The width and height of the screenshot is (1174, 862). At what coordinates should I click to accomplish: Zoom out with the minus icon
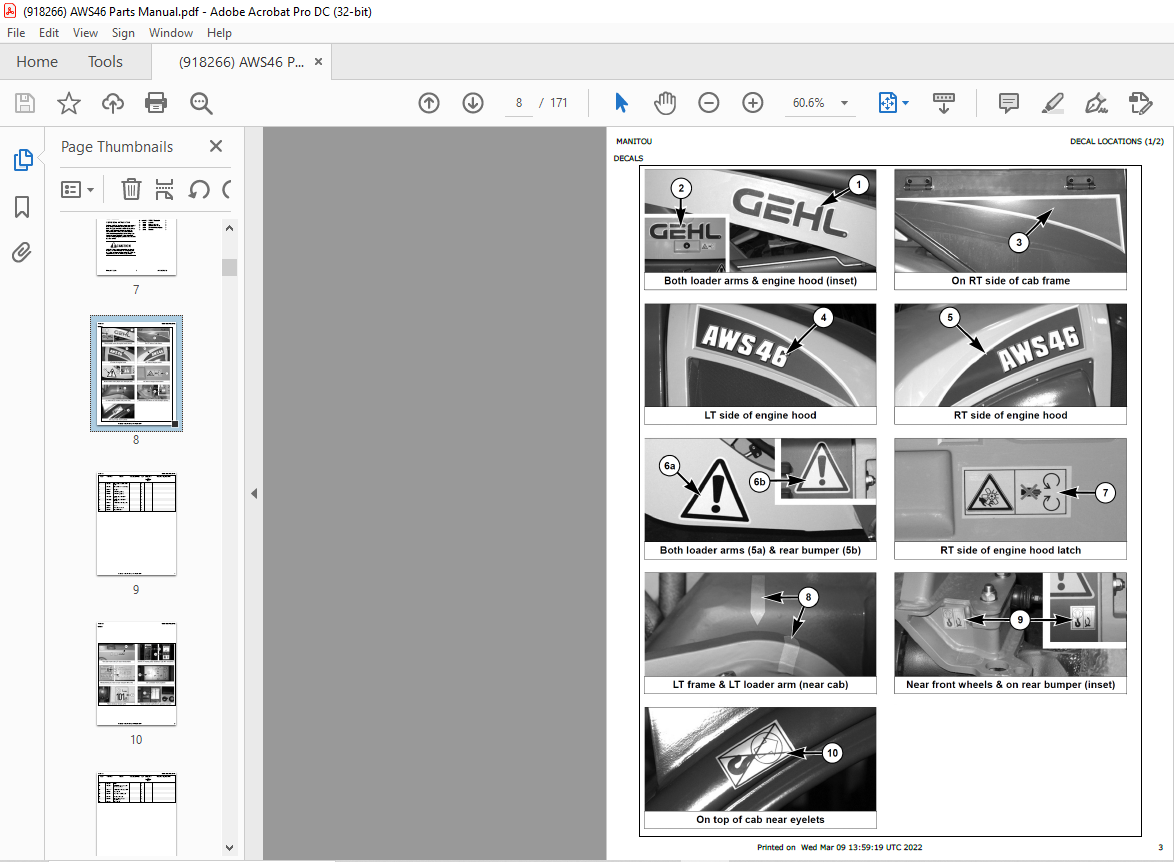point(708,103)
